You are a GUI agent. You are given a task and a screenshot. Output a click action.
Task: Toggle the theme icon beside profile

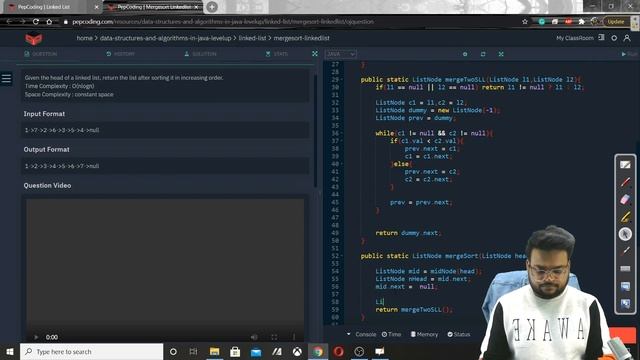614,38
